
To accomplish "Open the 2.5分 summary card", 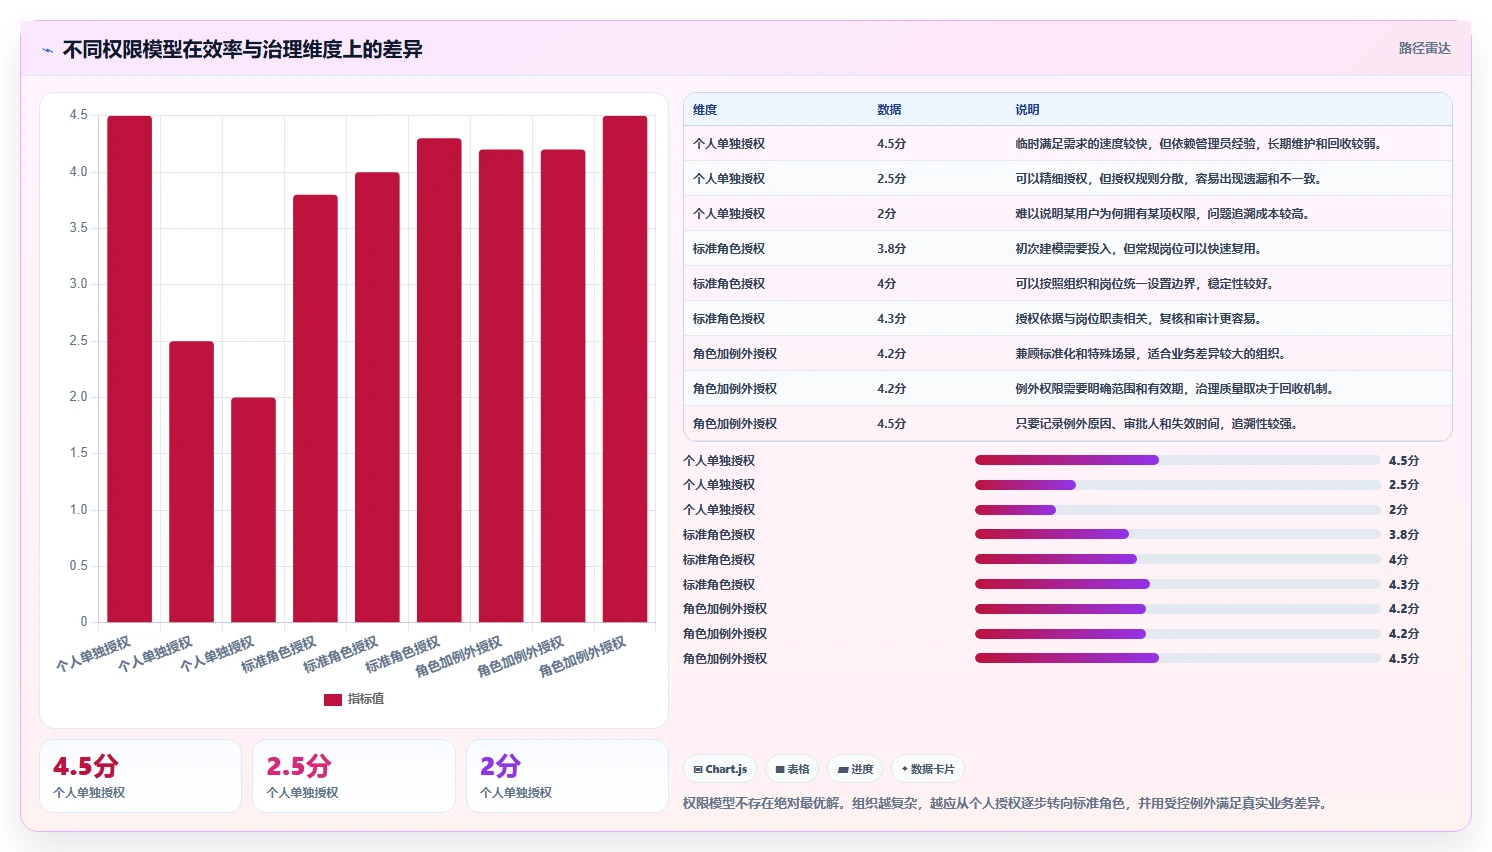I will (354, 776).
